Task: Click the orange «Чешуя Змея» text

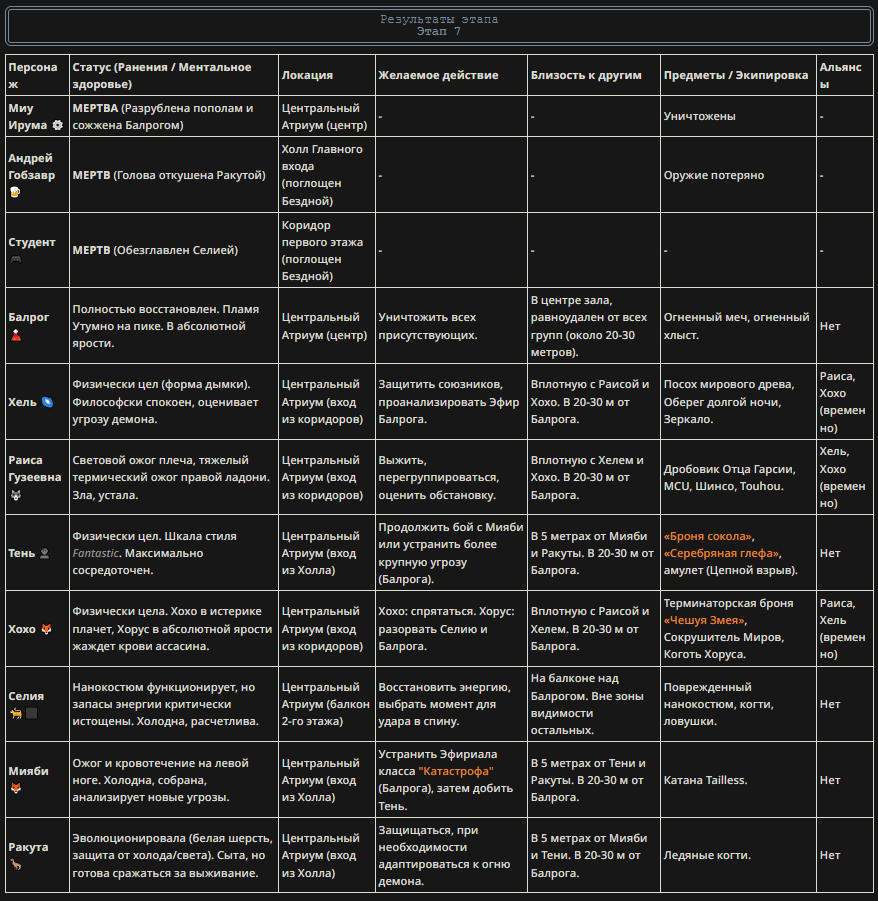Action: coord(704,620)
